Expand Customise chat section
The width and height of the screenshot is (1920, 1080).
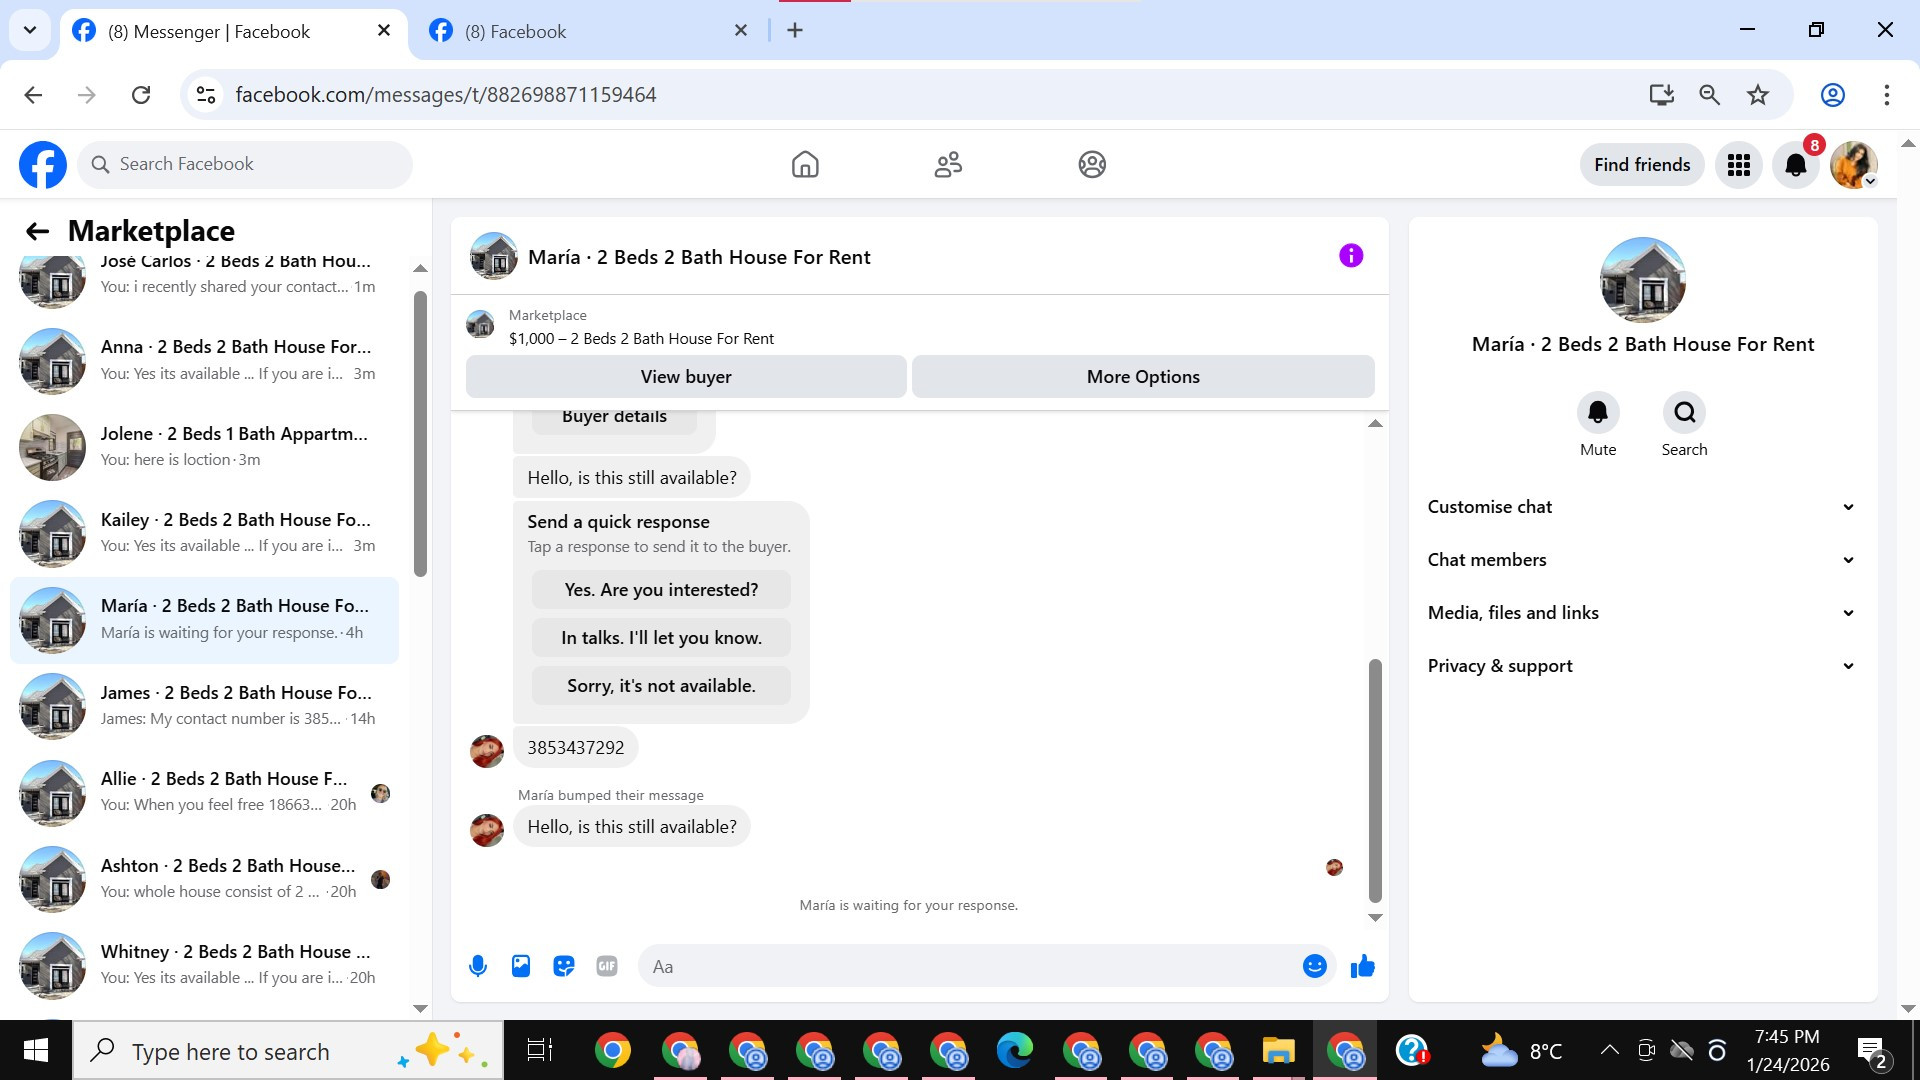(x=1642, y=507)
